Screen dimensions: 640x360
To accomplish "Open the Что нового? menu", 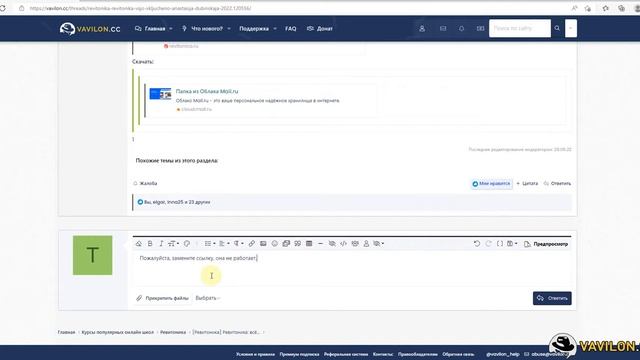I will point(203,29).
